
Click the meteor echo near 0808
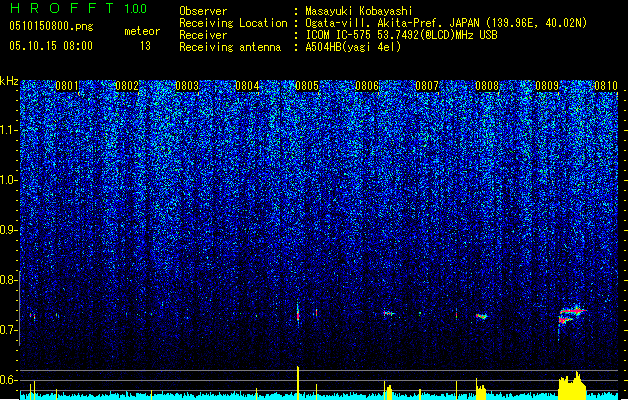point(481,317)
